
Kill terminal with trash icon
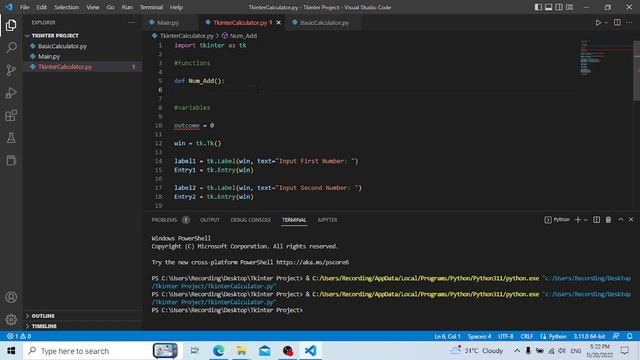pyautogui.click(x=608, y=220)
